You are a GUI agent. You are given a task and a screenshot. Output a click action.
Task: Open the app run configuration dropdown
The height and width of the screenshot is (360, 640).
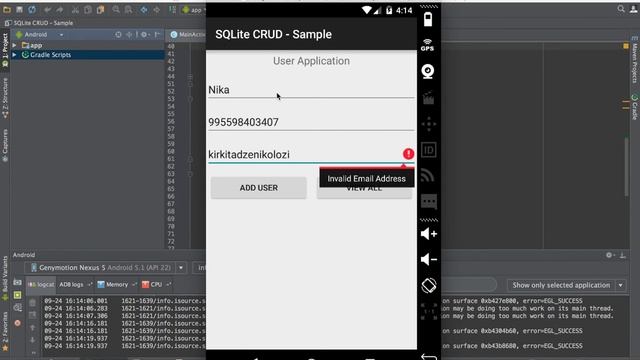click(x=194, y=10)
